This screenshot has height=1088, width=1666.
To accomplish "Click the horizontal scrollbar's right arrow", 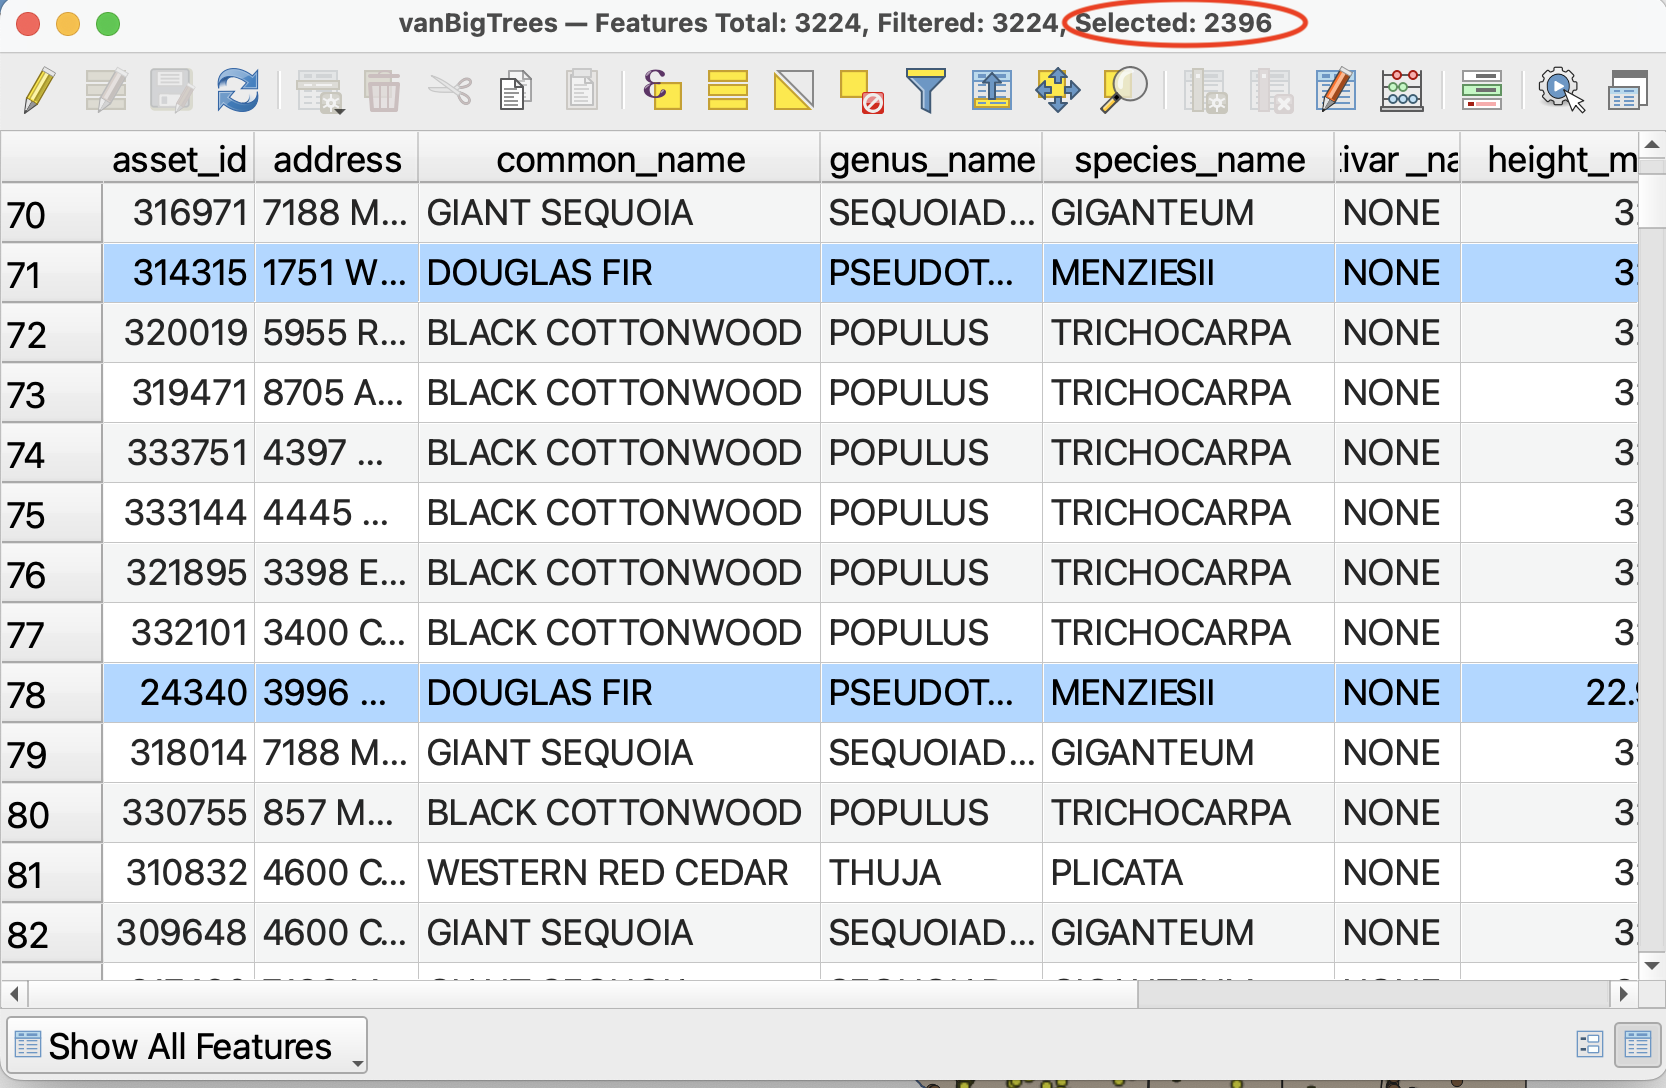I will (x=1623, y=994).
